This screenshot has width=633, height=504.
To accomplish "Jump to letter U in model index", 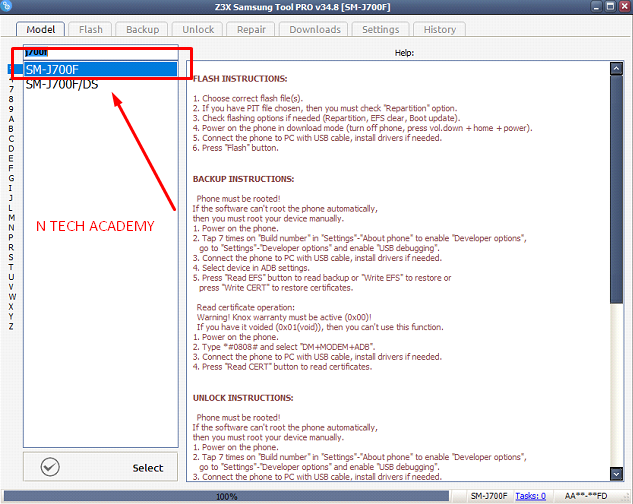I will tap(11, 277).
